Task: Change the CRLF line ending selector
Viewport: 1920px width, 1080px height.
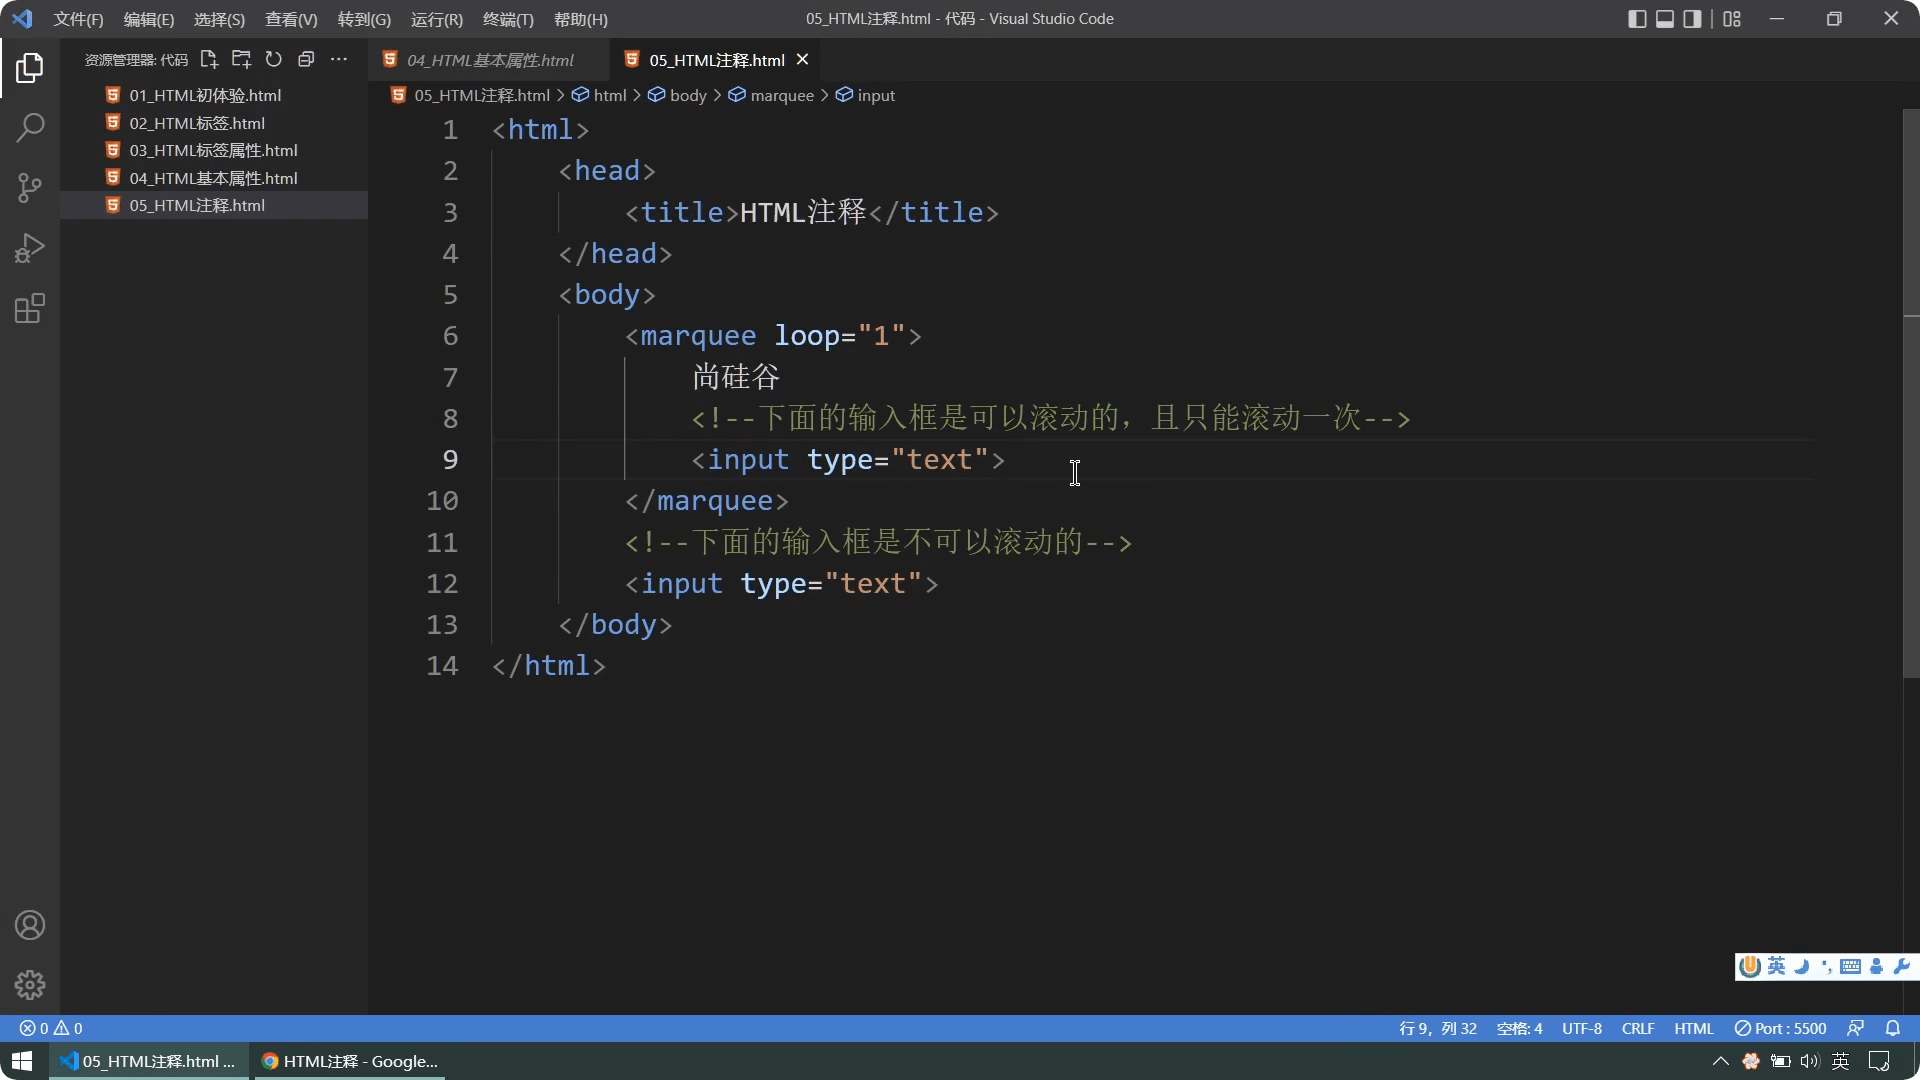Action: (1637, 1028)
